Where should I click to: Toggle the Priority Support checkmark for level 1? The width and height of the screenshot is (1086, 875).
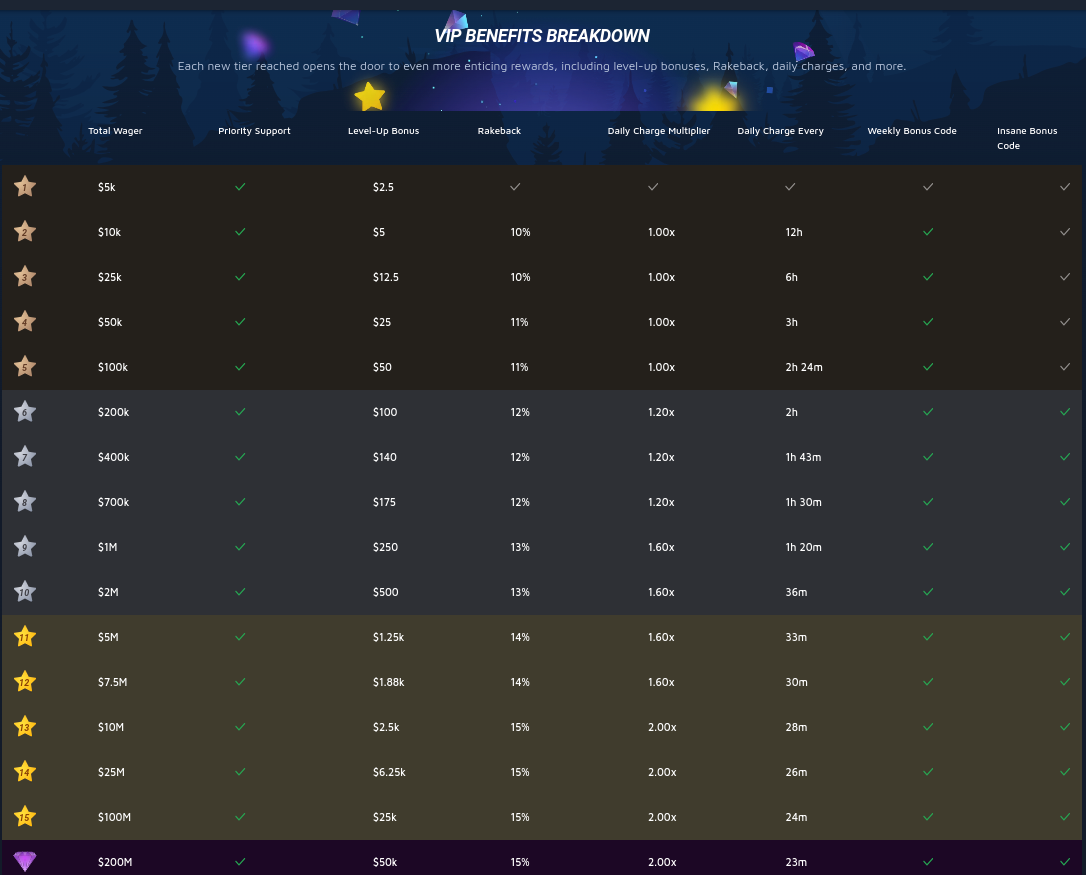(x=240, y=186)
